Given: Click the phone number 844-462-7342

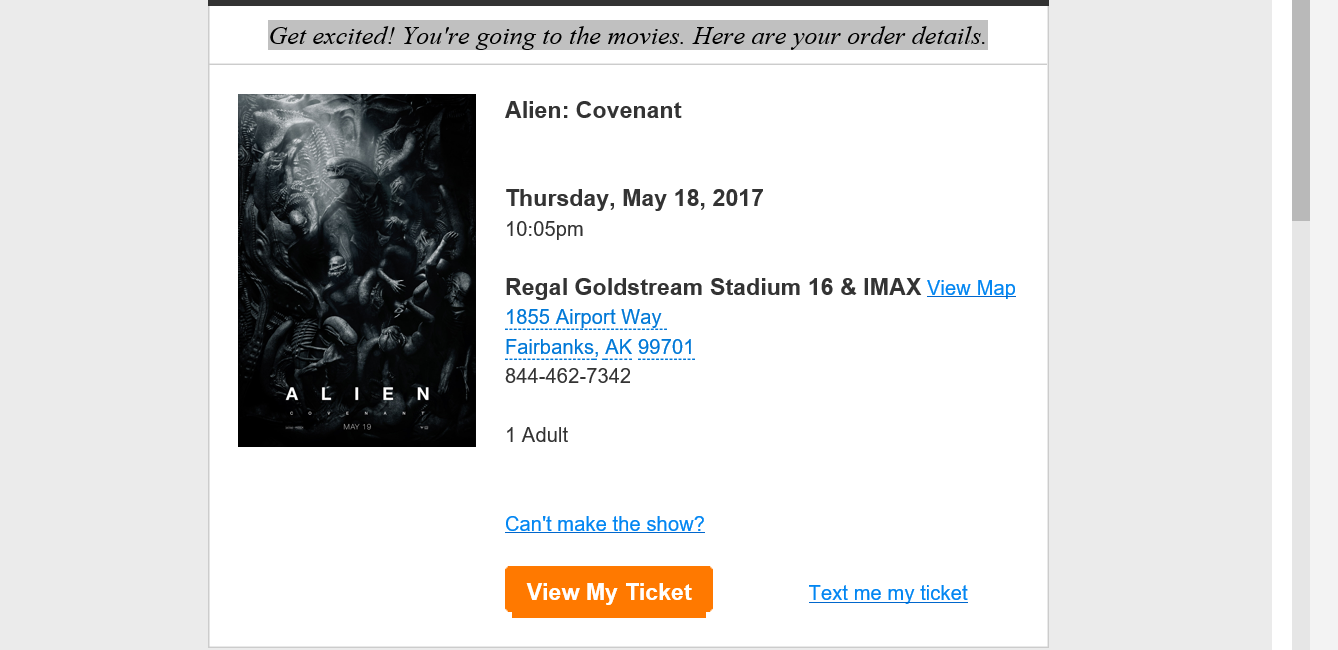Looking at the screenshot, I should coord(568,376).
